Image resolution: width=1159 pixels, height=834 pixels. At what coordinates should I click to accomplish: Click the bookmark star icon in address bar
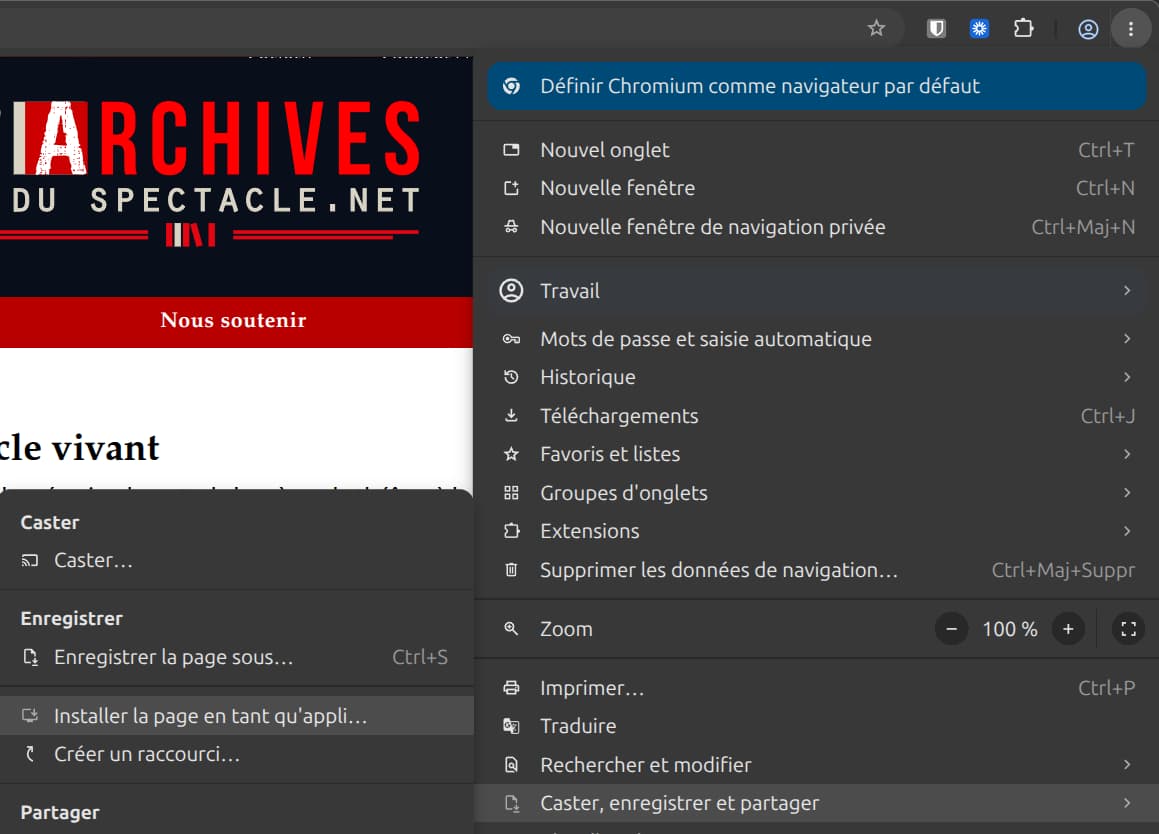876,29
